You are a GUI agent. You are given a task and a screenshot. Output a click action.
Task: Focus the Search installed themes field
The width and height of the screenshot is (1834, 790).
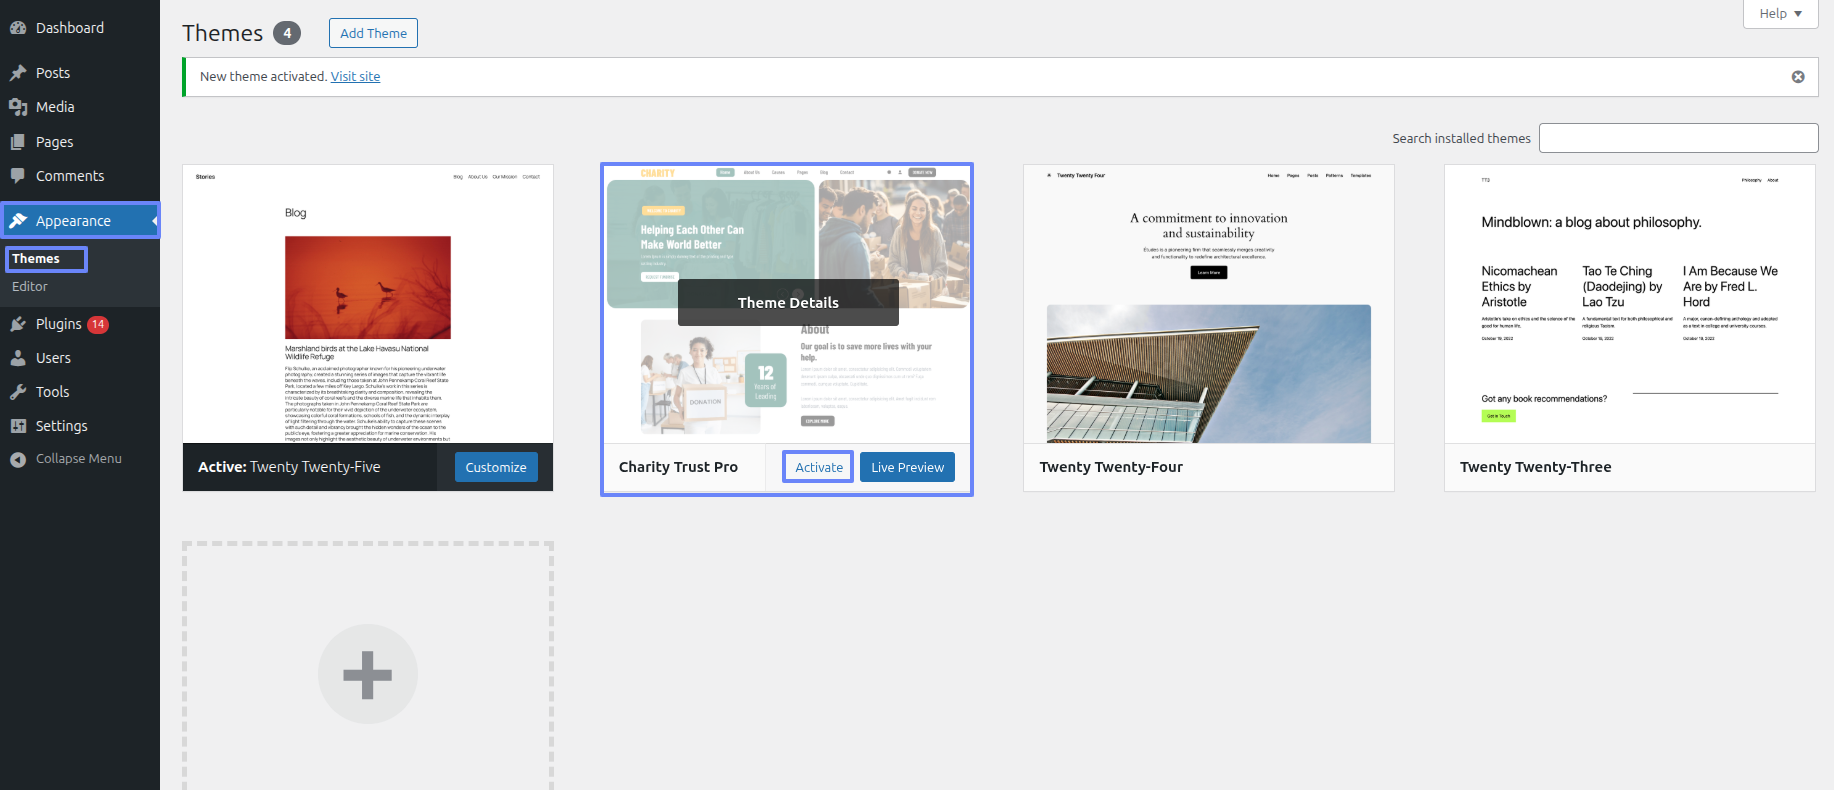coord(1678,138)
